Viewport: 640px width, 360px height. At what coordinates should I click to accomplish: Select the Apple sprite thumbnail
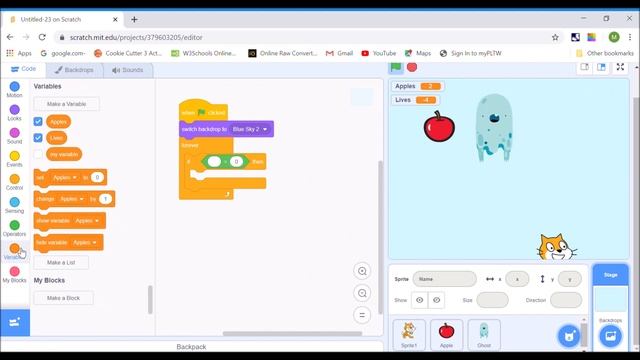click(447, 335)
